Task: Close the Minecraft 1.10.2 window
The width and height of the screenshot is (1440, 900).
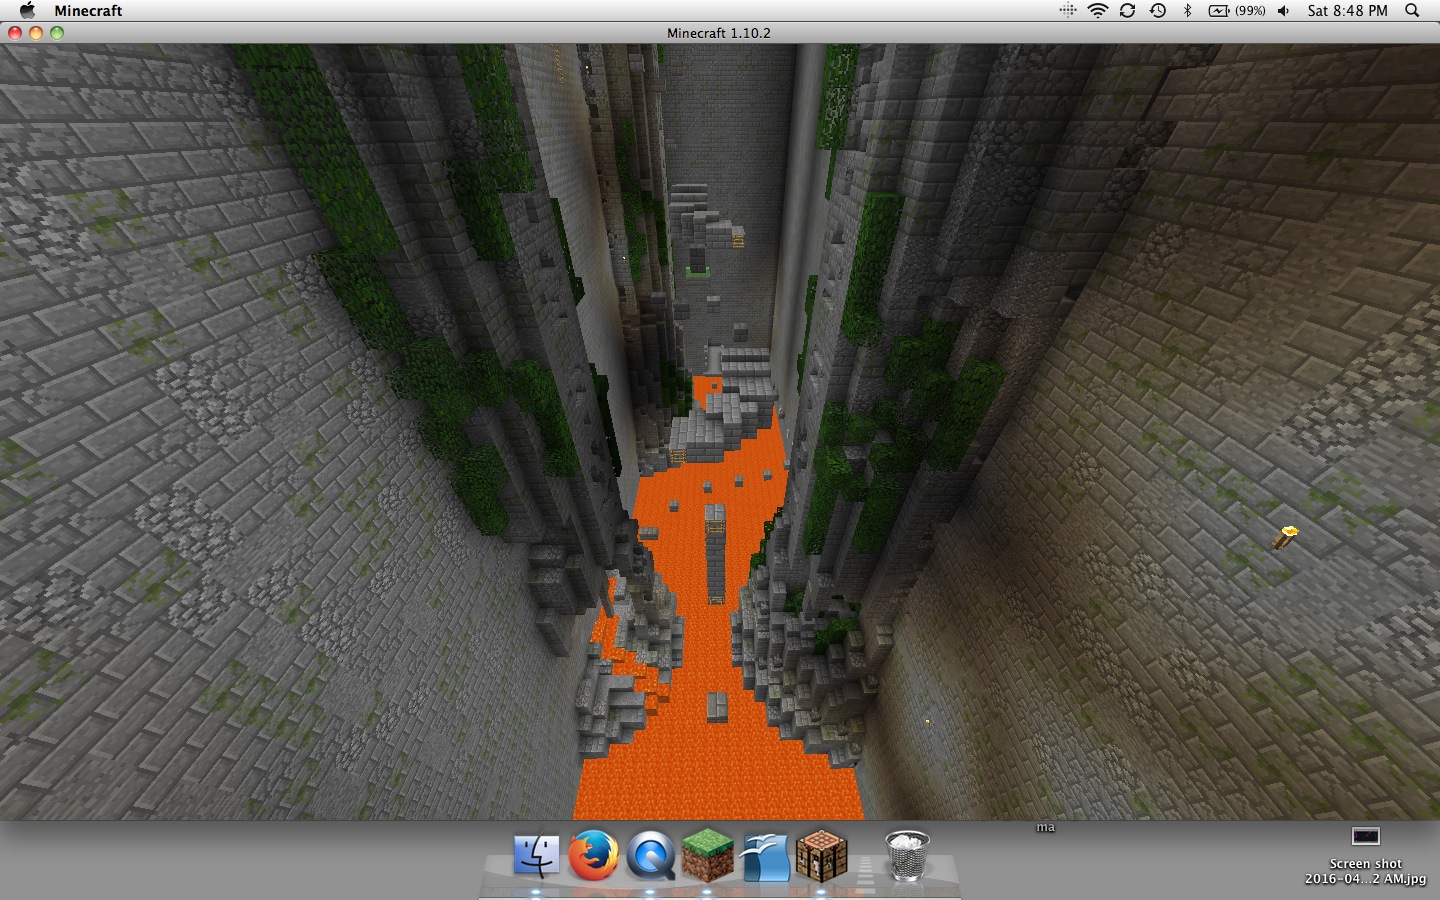Action: 15,32
